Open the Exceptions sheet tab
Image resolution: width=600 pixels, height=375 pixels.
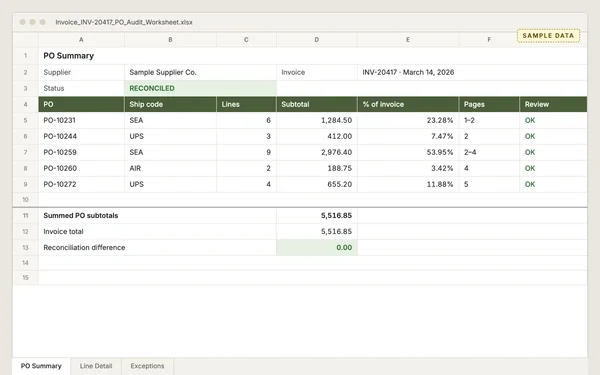coord(148,366)
